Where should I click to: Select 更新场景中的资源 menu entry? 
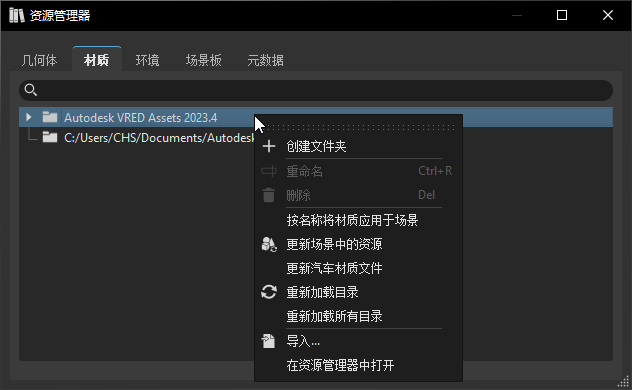coord(358,244)
